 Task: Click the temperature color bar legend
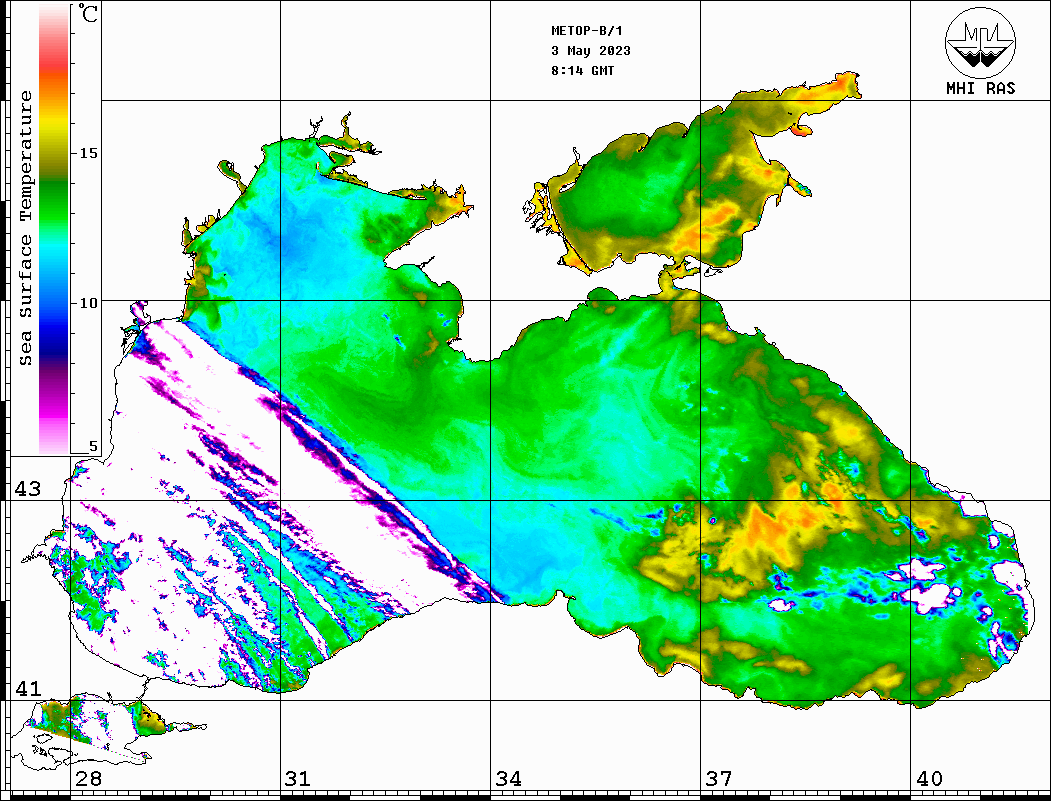point(54,229)
